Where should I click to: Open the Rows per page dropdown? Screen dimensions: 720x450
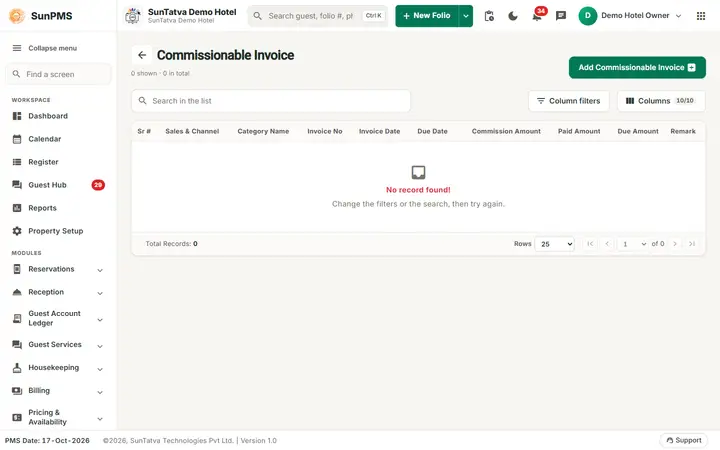555,244
